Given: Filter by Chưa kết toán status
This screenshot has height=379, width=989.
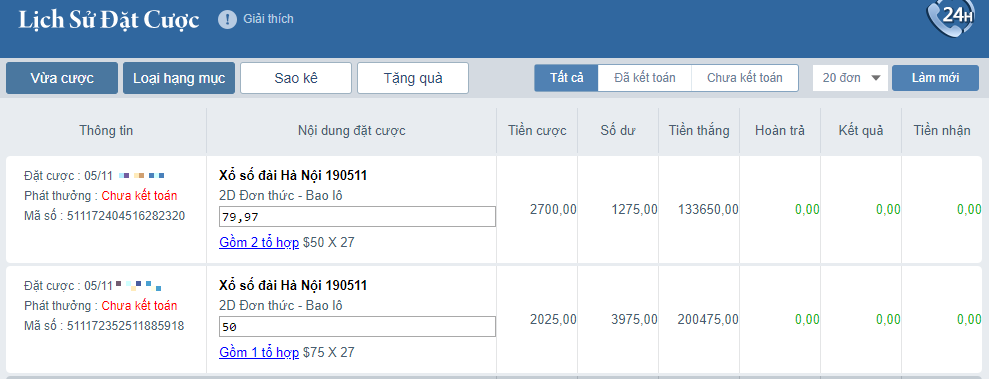Looking at the screenshot, I should point(745,78).
